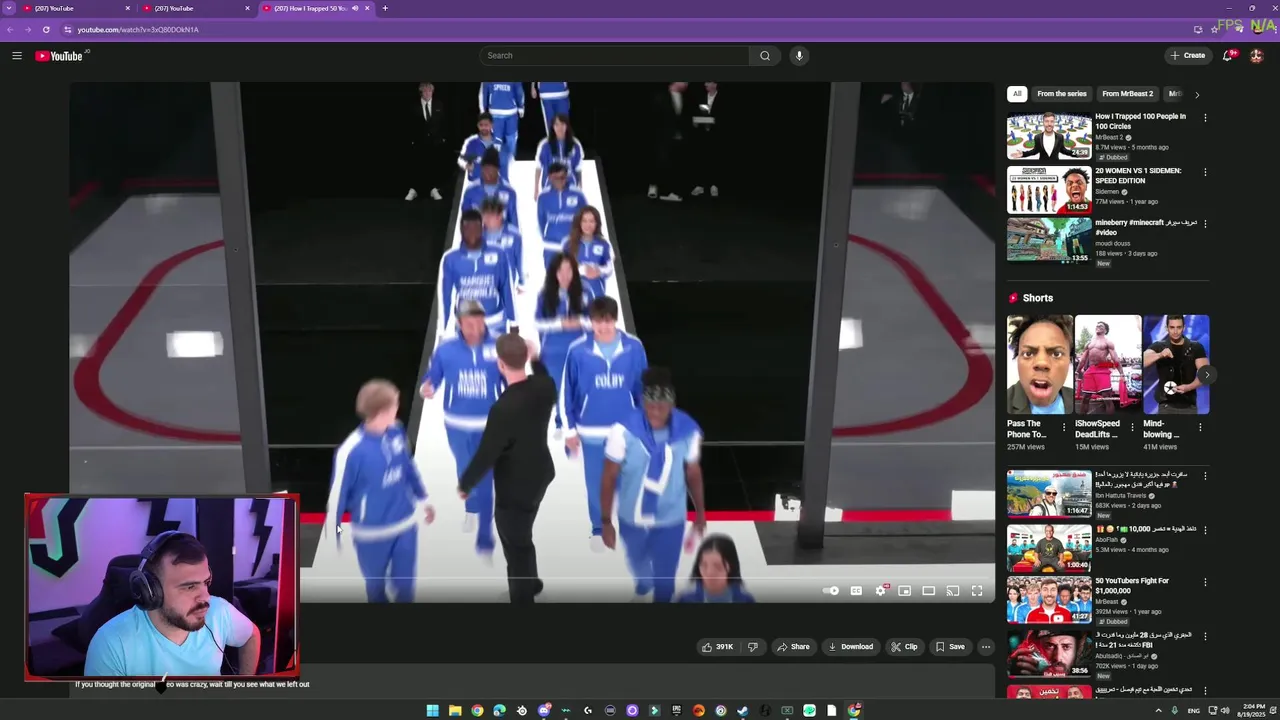Open options for Pass The Phone short
This screenshot has height=720, width=1280.
1064,427
